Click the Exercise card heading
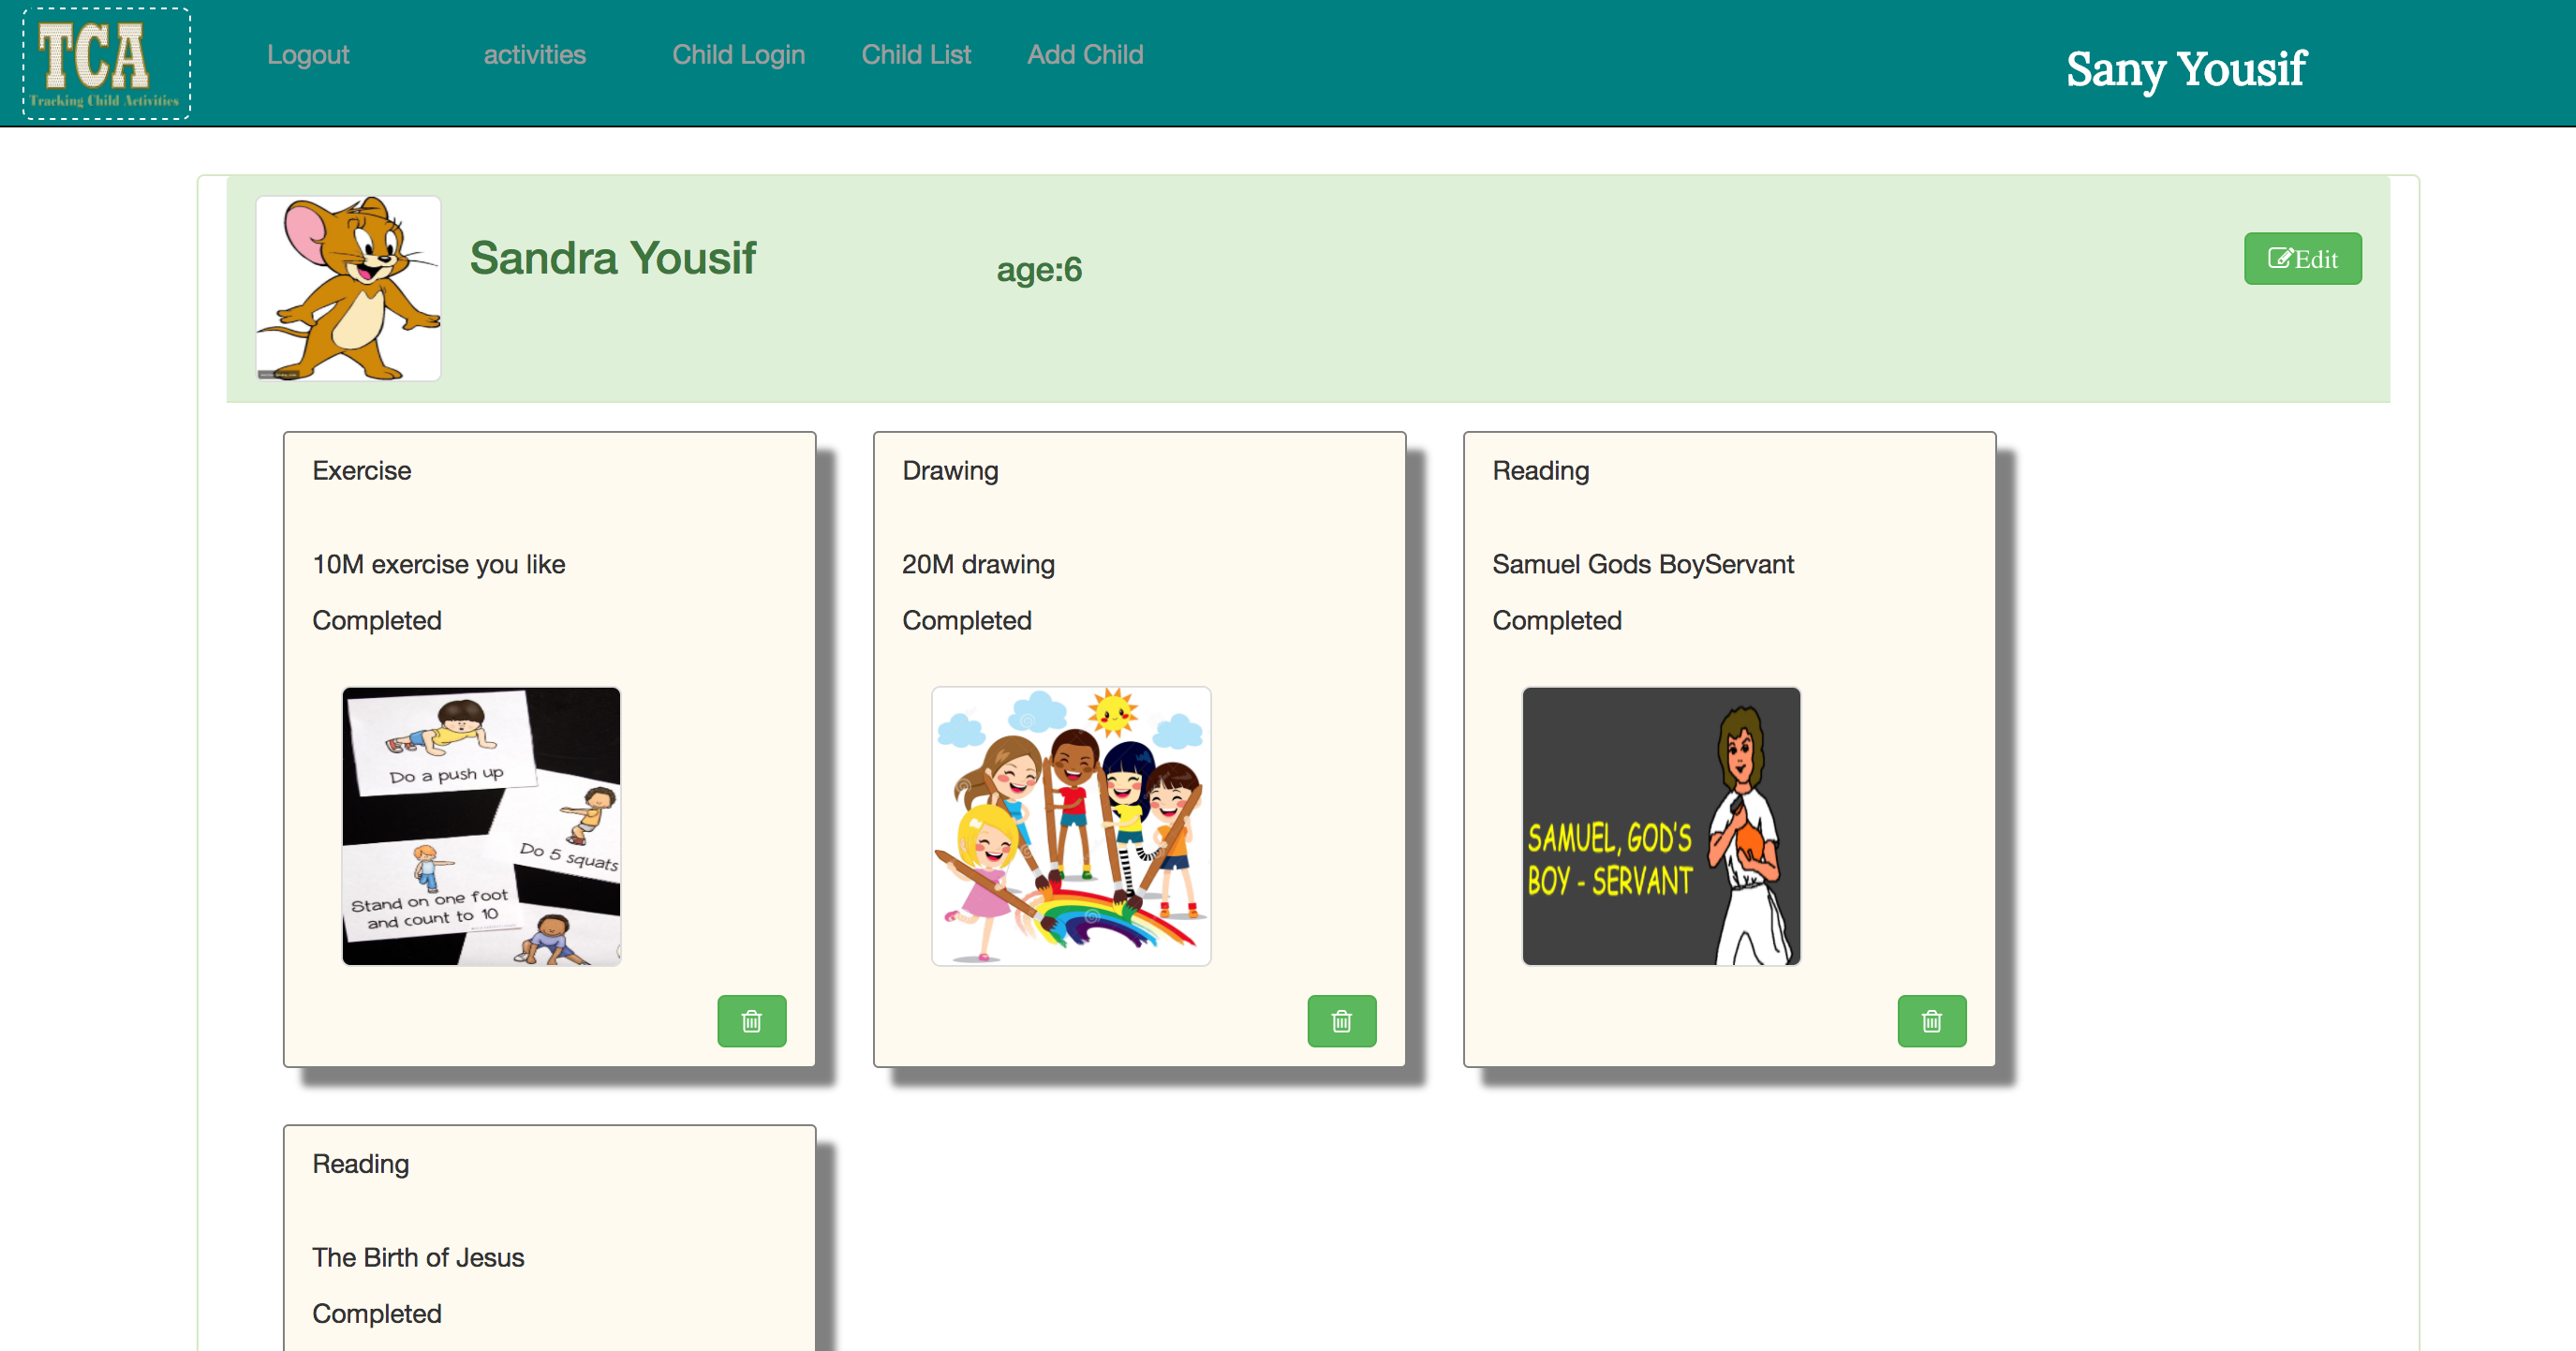 tap(362, 471)
